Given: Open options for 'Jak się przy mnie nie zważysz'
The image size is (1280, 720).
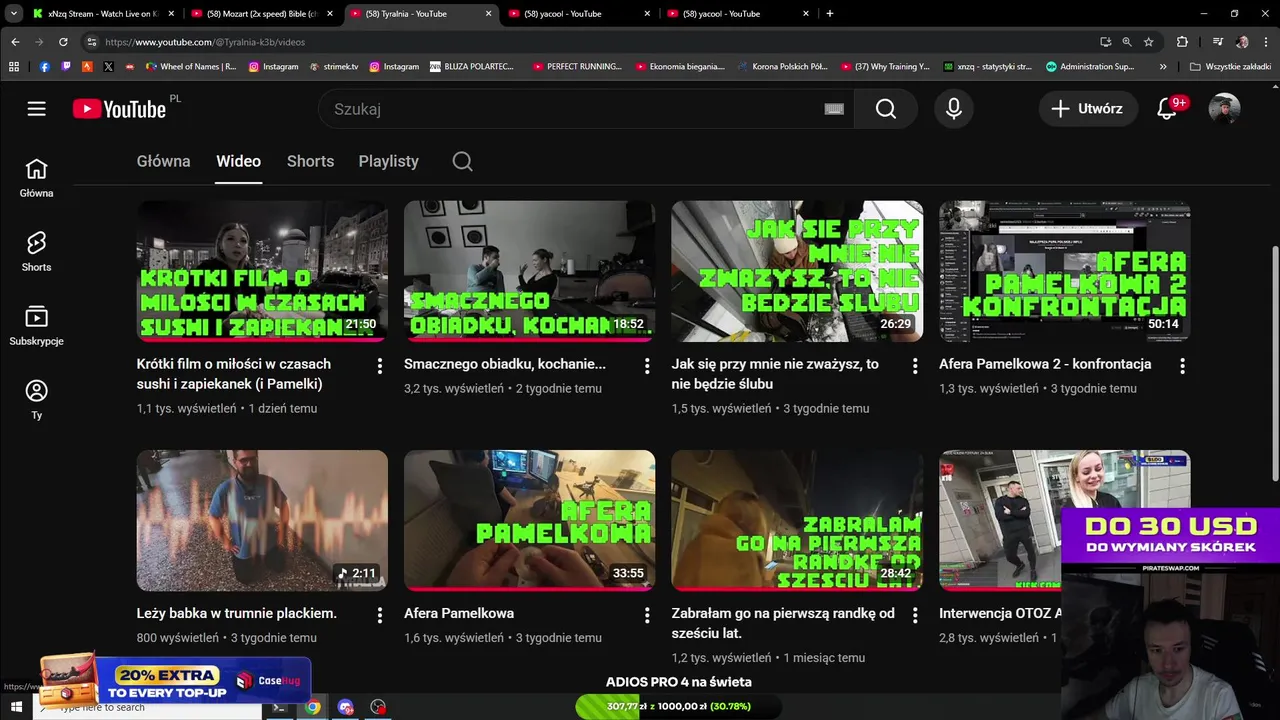Looking at the screenshot, I should pyautogui.click(x=914, y=366).
